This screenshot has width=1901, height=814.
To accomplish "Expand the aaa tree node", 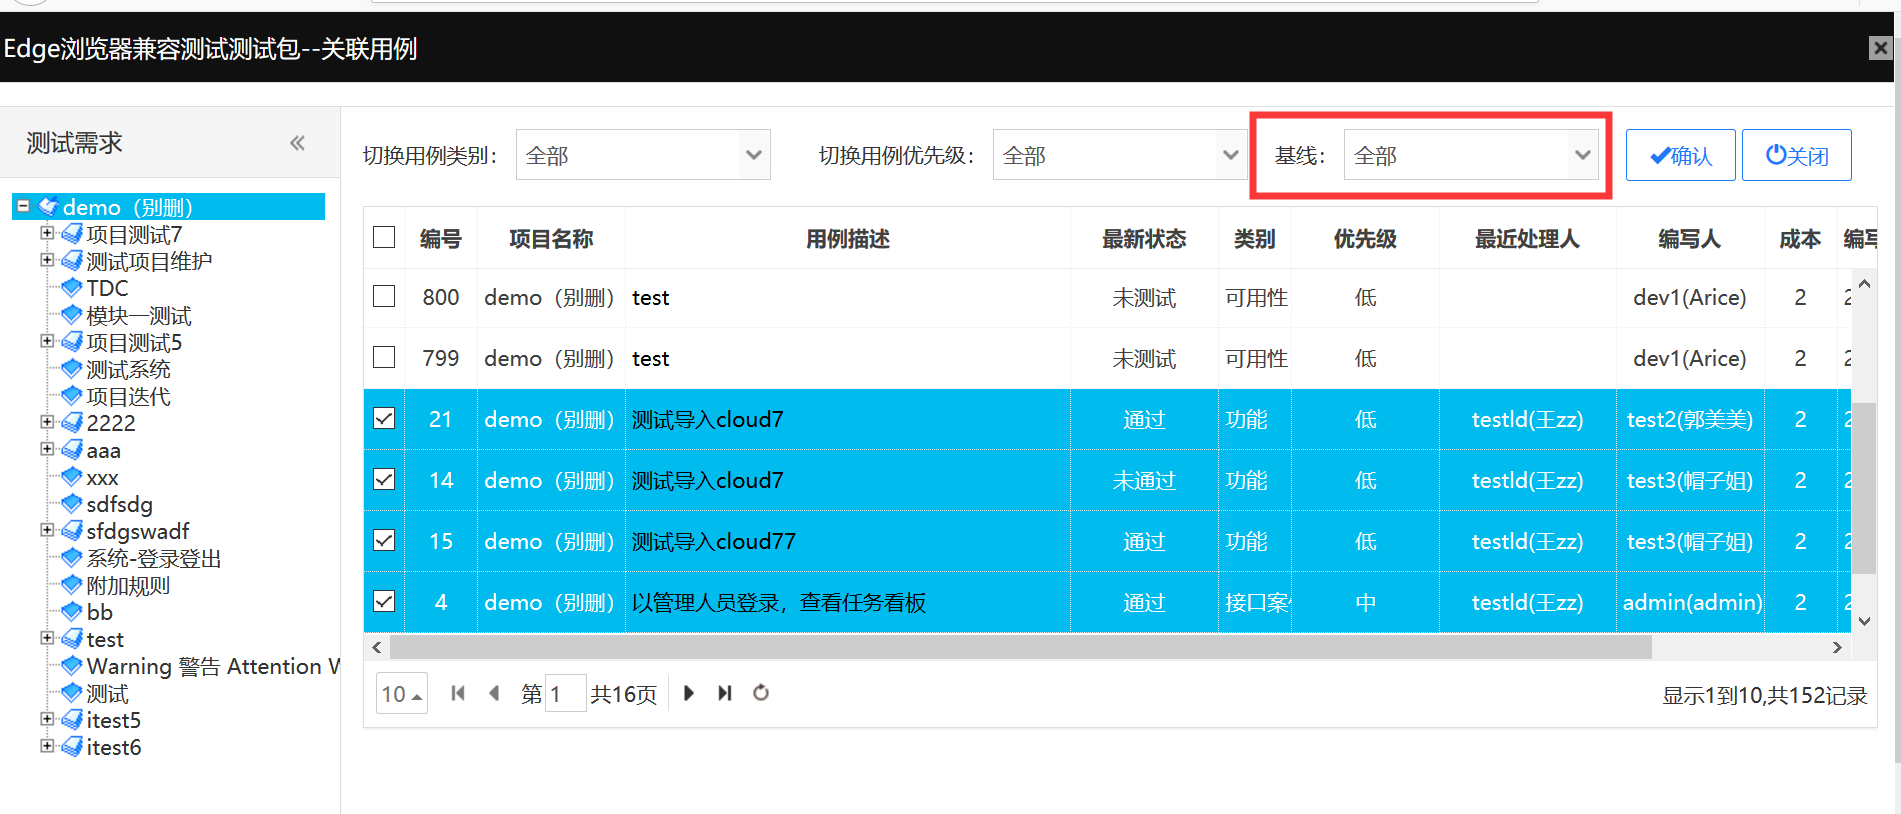I will point(47,449).
